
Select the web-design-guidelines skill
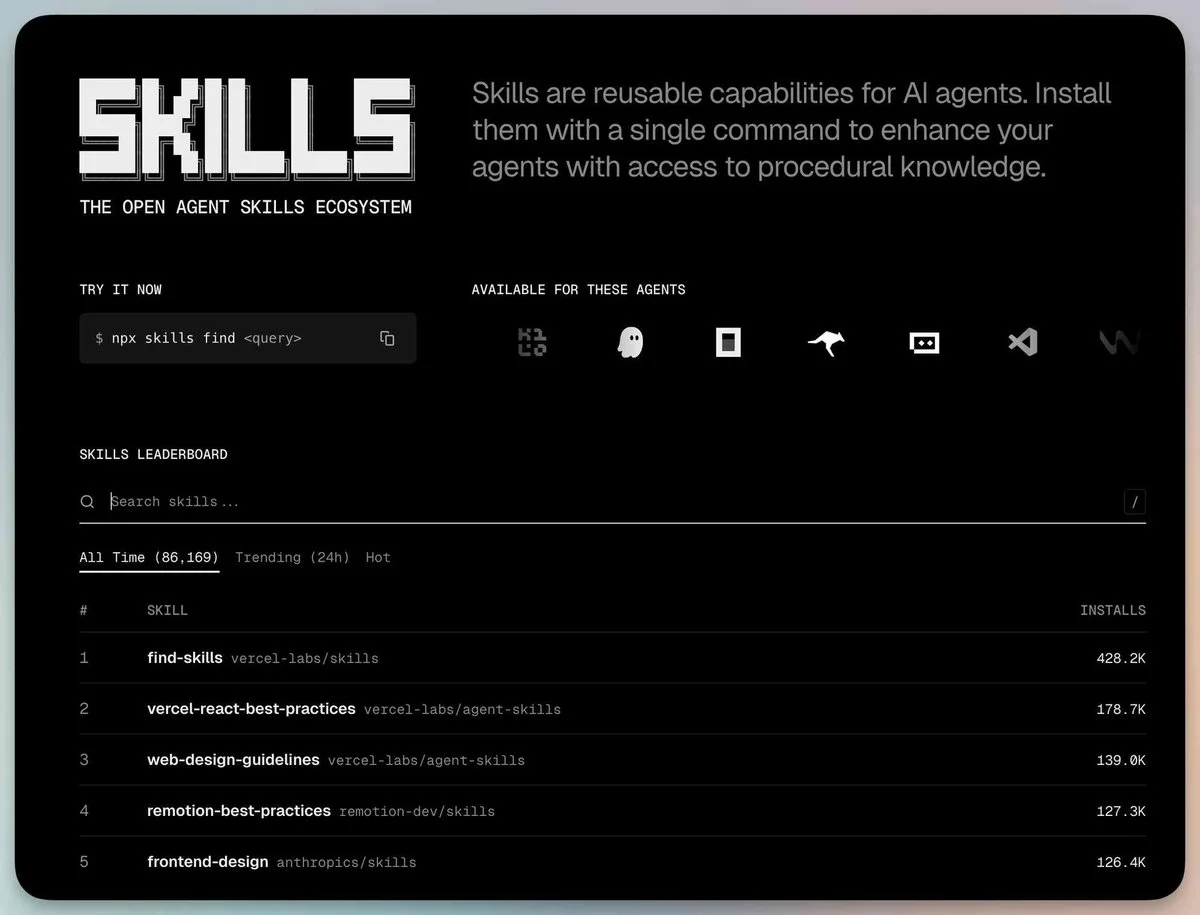point(233,760)
